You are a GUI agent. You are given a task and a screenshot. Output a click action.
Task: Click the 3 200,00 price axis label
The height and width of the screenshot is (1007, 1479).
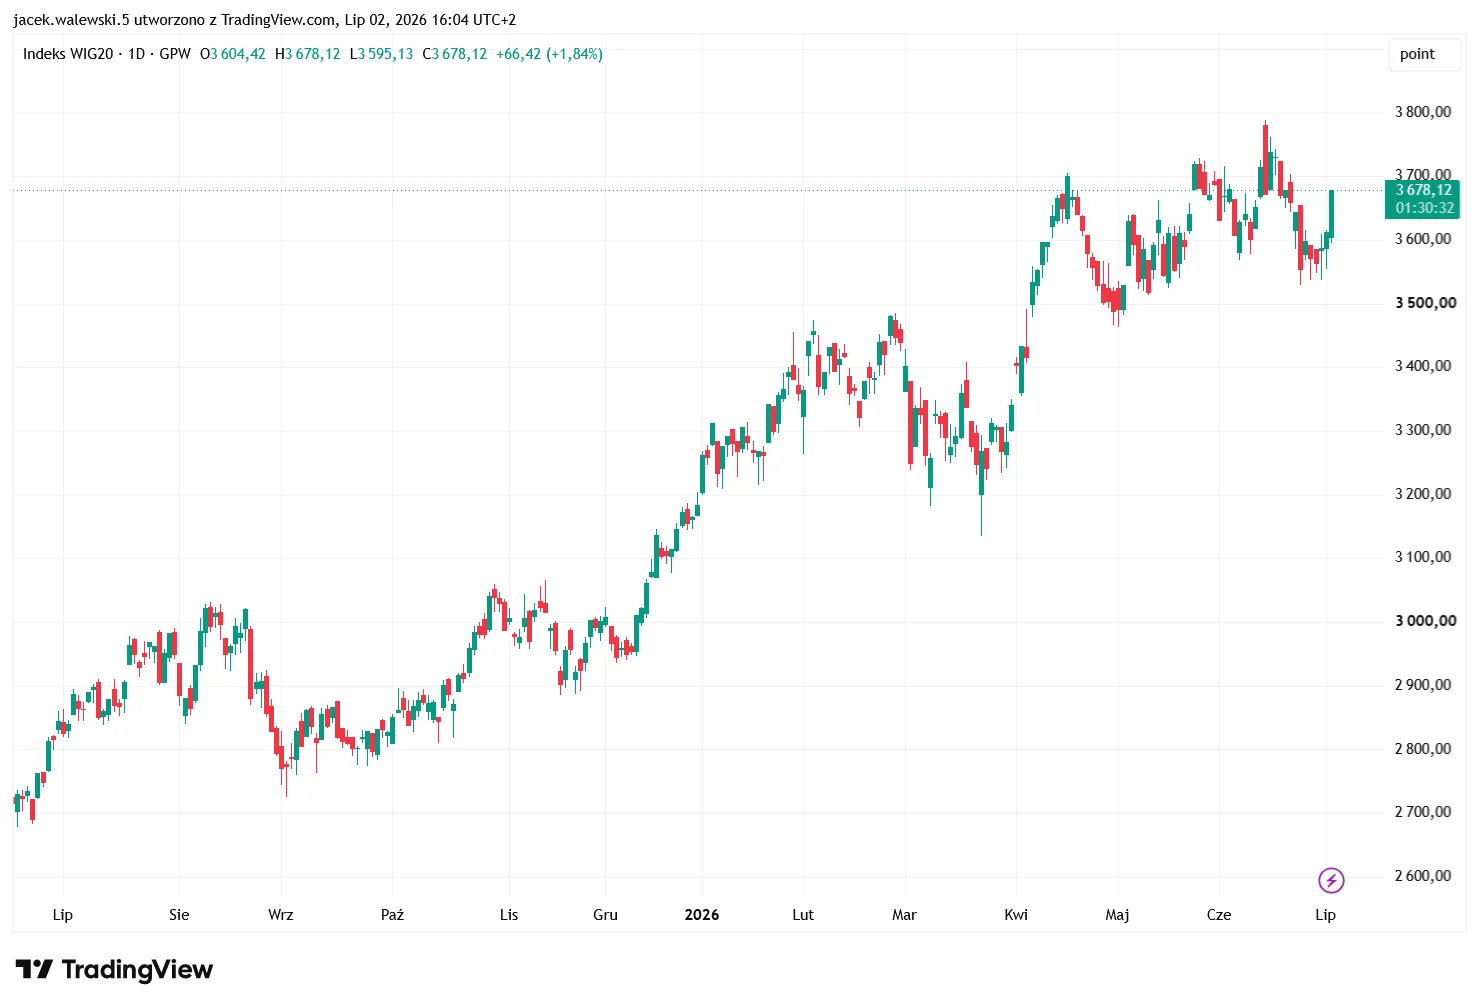tap(1423, 494)
